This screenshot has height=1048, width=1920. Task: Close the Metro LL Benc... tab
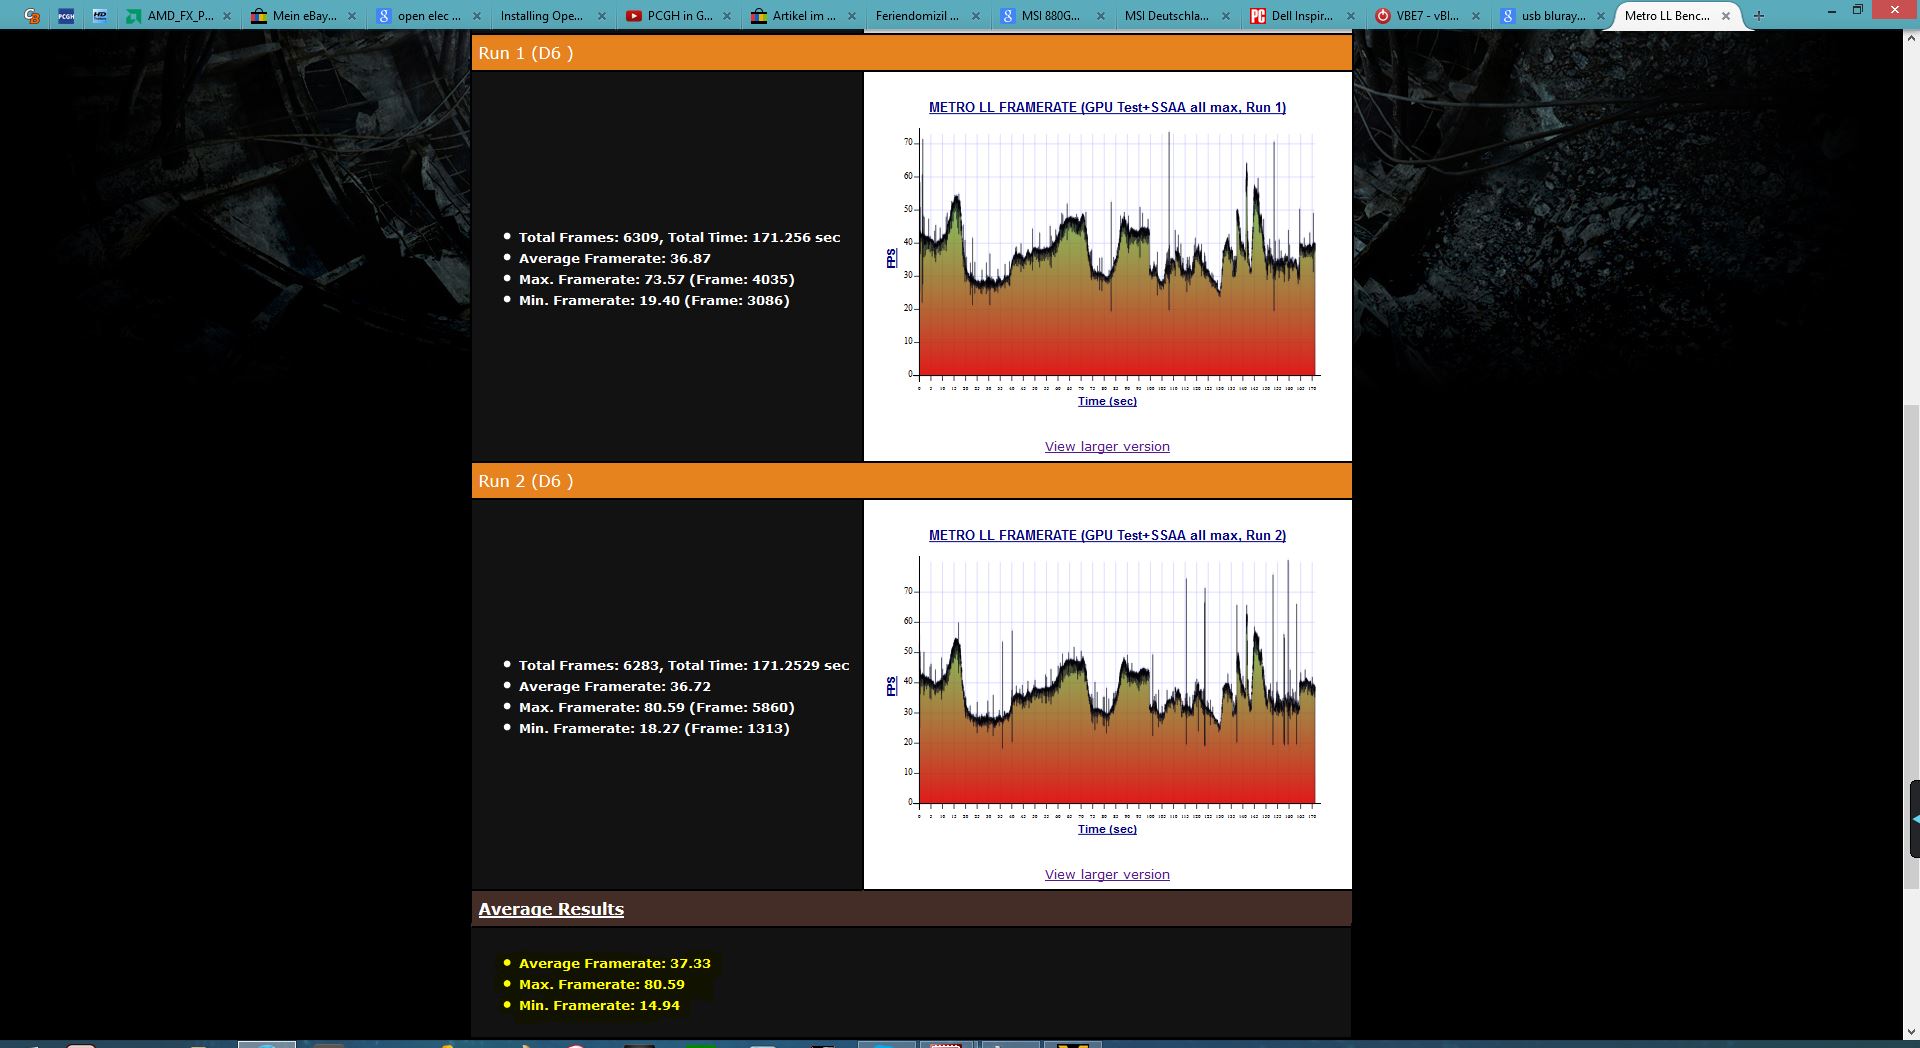[x=1726, y=16]
